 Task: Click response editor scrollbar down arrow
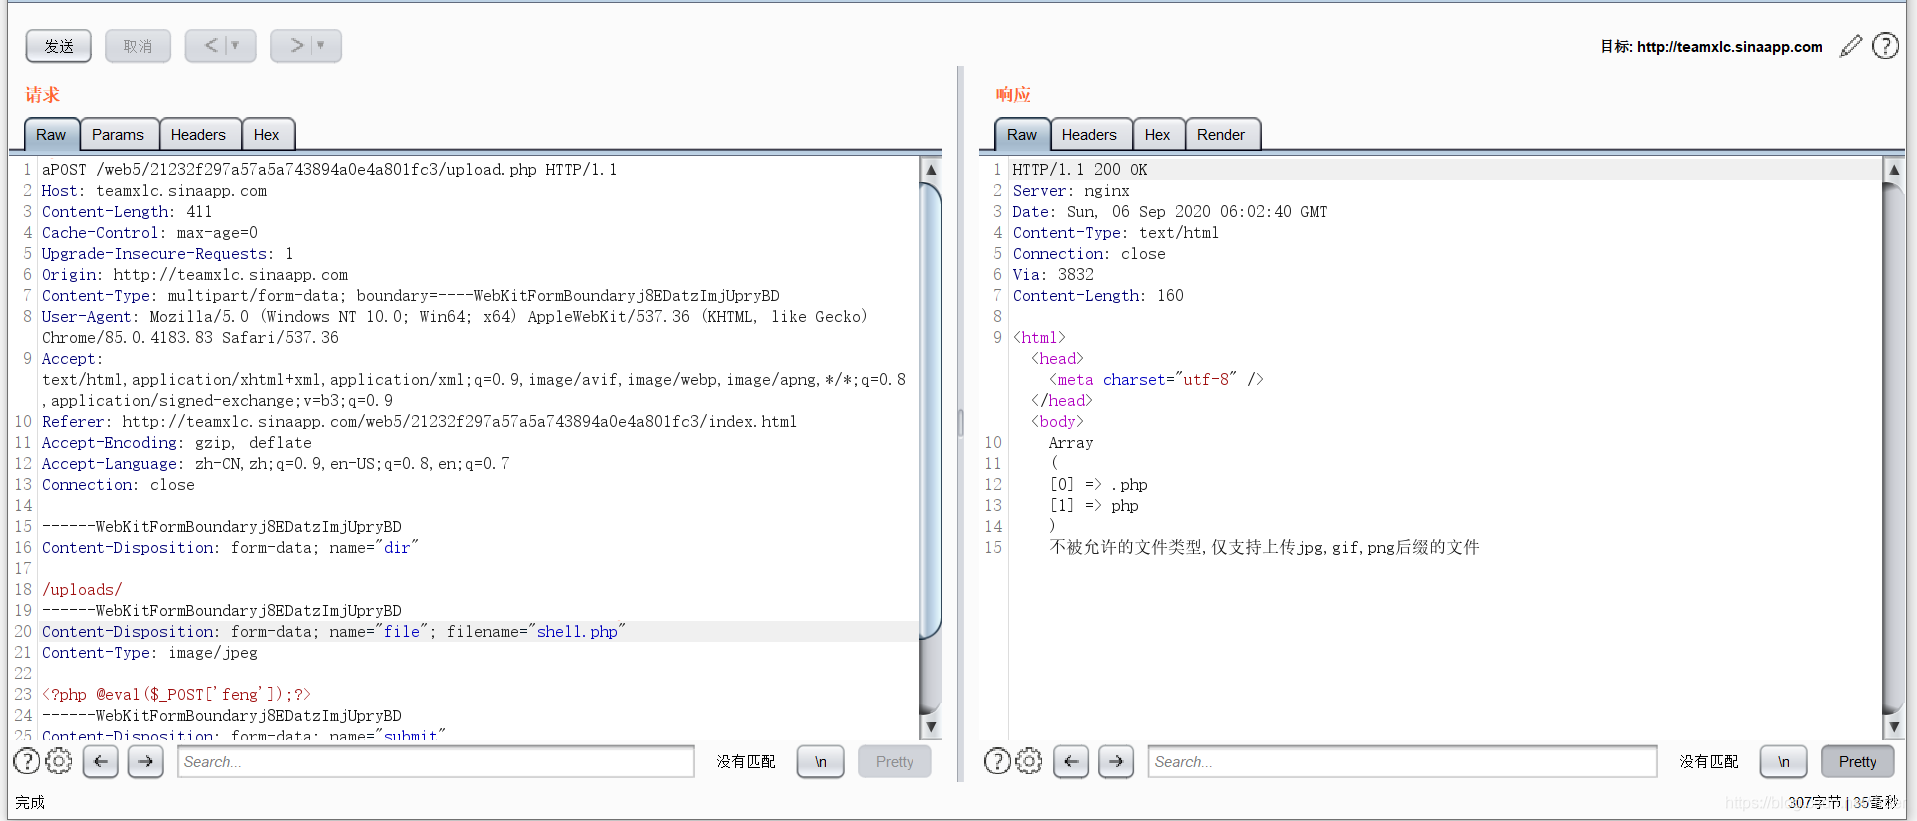pyautogui.click(x=1893, y=727)
